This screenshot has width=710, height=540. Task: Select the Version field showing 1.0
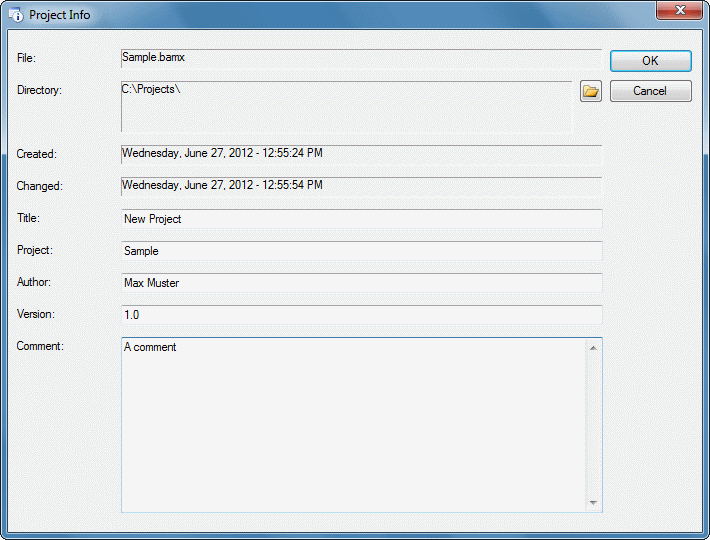361,315
